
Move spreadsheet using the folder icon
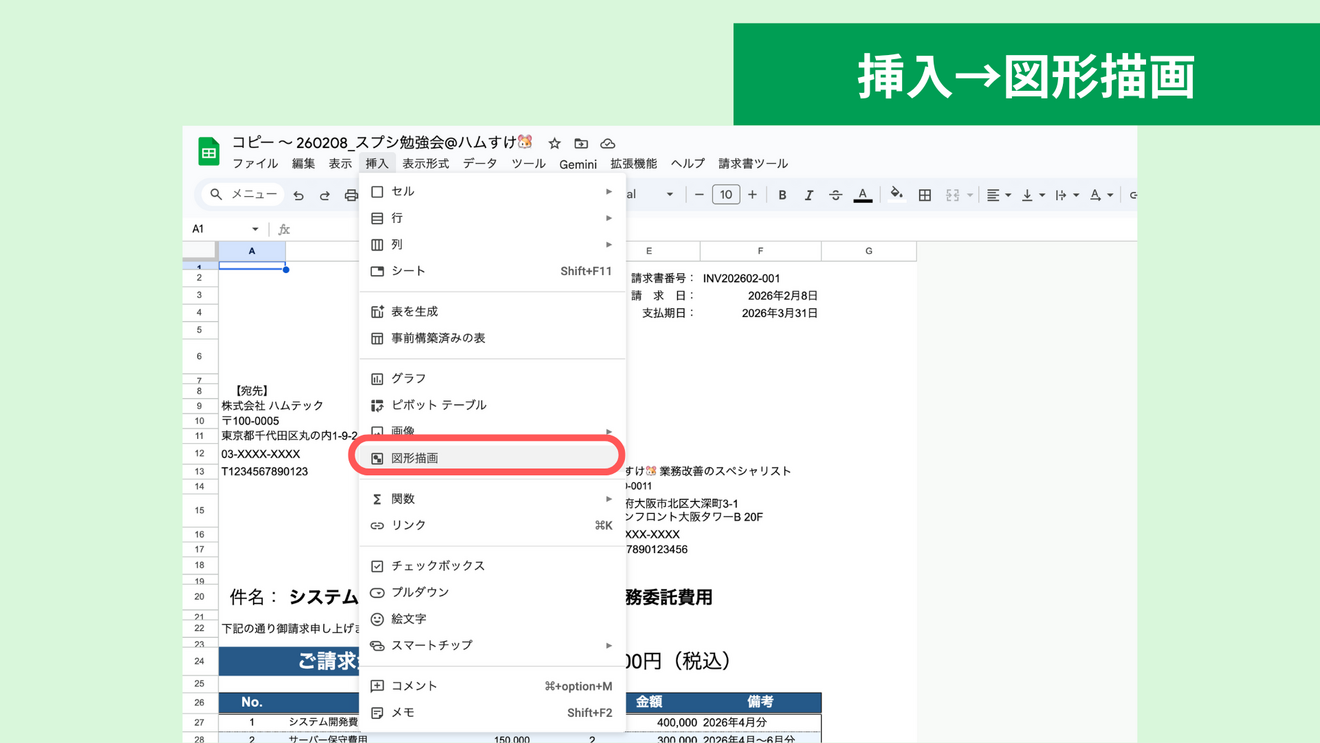click(581, 143)
